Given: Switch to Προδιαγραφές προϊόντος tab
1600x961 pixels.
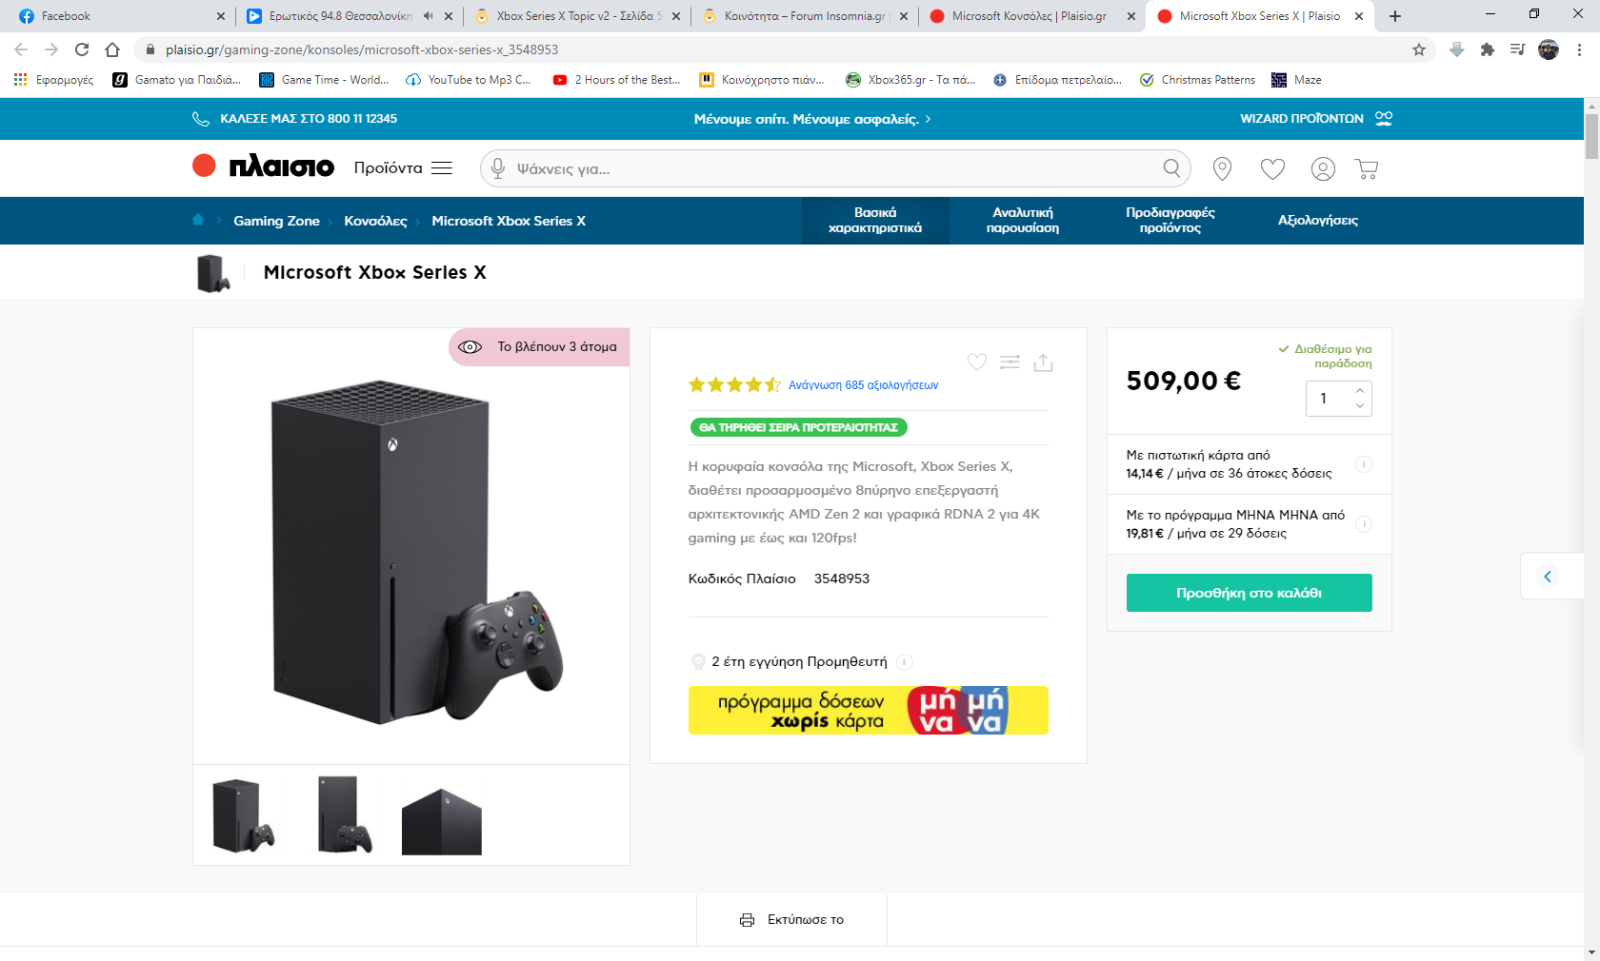Looking at the screenshot, I should pos(1170,220).
